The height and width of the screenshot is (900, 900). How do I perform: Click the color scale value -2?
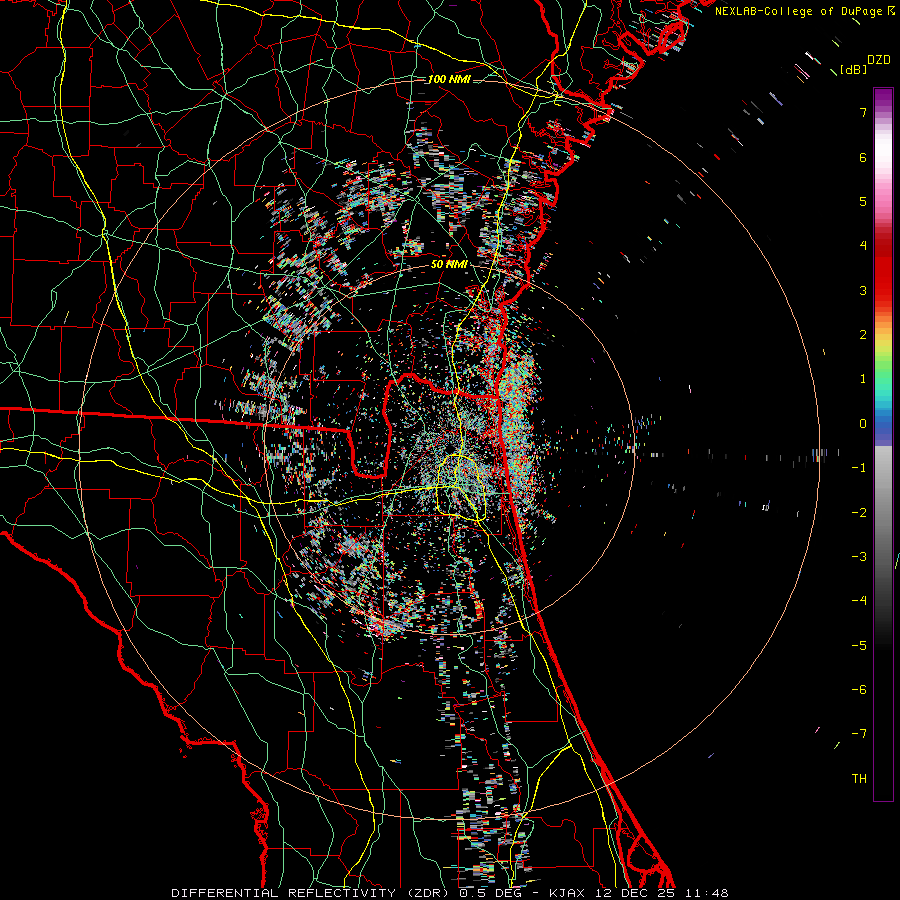pos(859,513)
